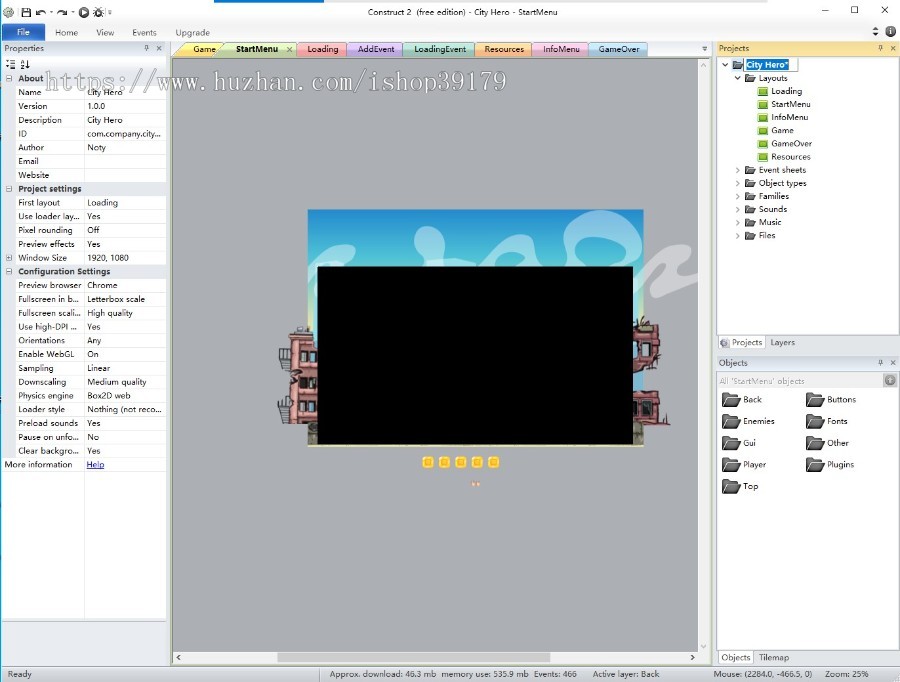Pin the Projects panel

[880, 48]
